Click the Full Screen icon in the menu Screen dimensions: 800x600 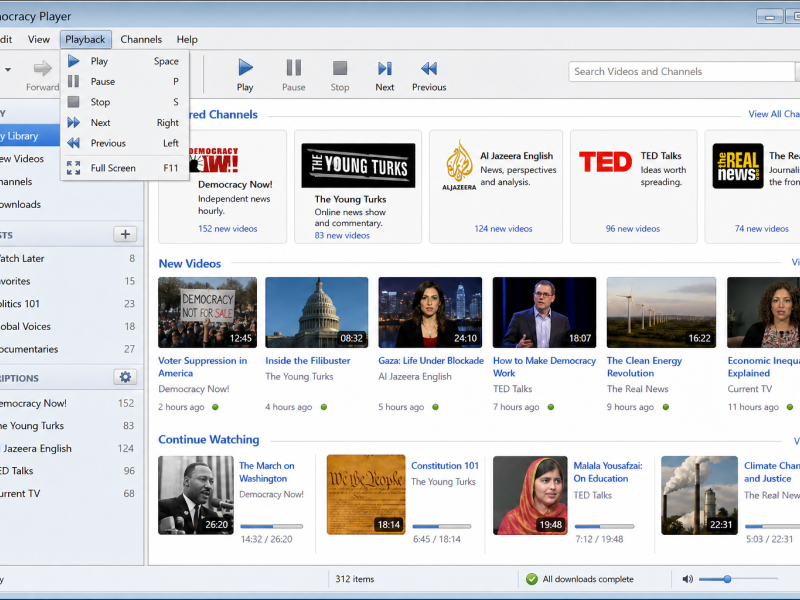tap(73, 168)
